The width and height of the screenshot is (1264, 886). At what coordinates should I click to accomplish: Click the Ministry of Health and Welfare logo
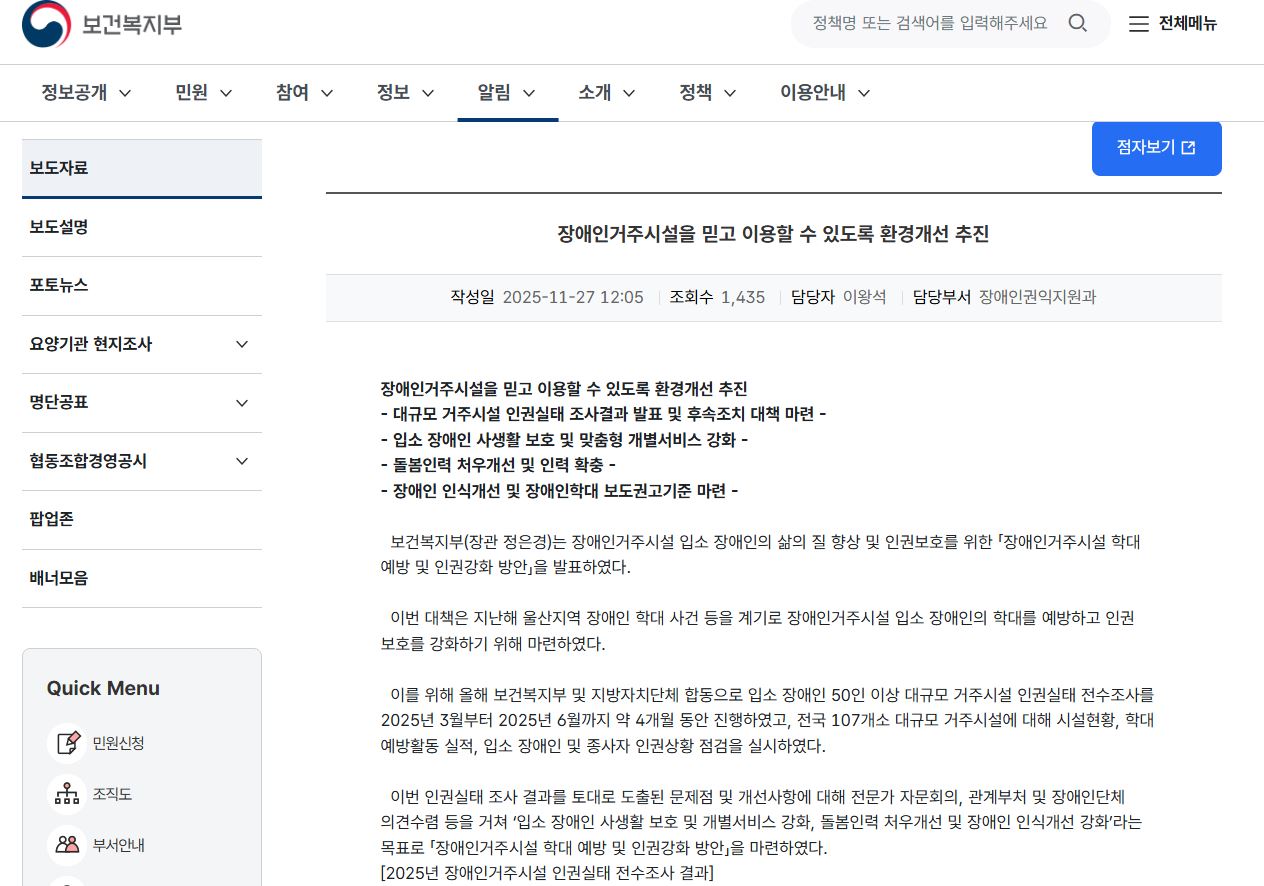(102, 24)
